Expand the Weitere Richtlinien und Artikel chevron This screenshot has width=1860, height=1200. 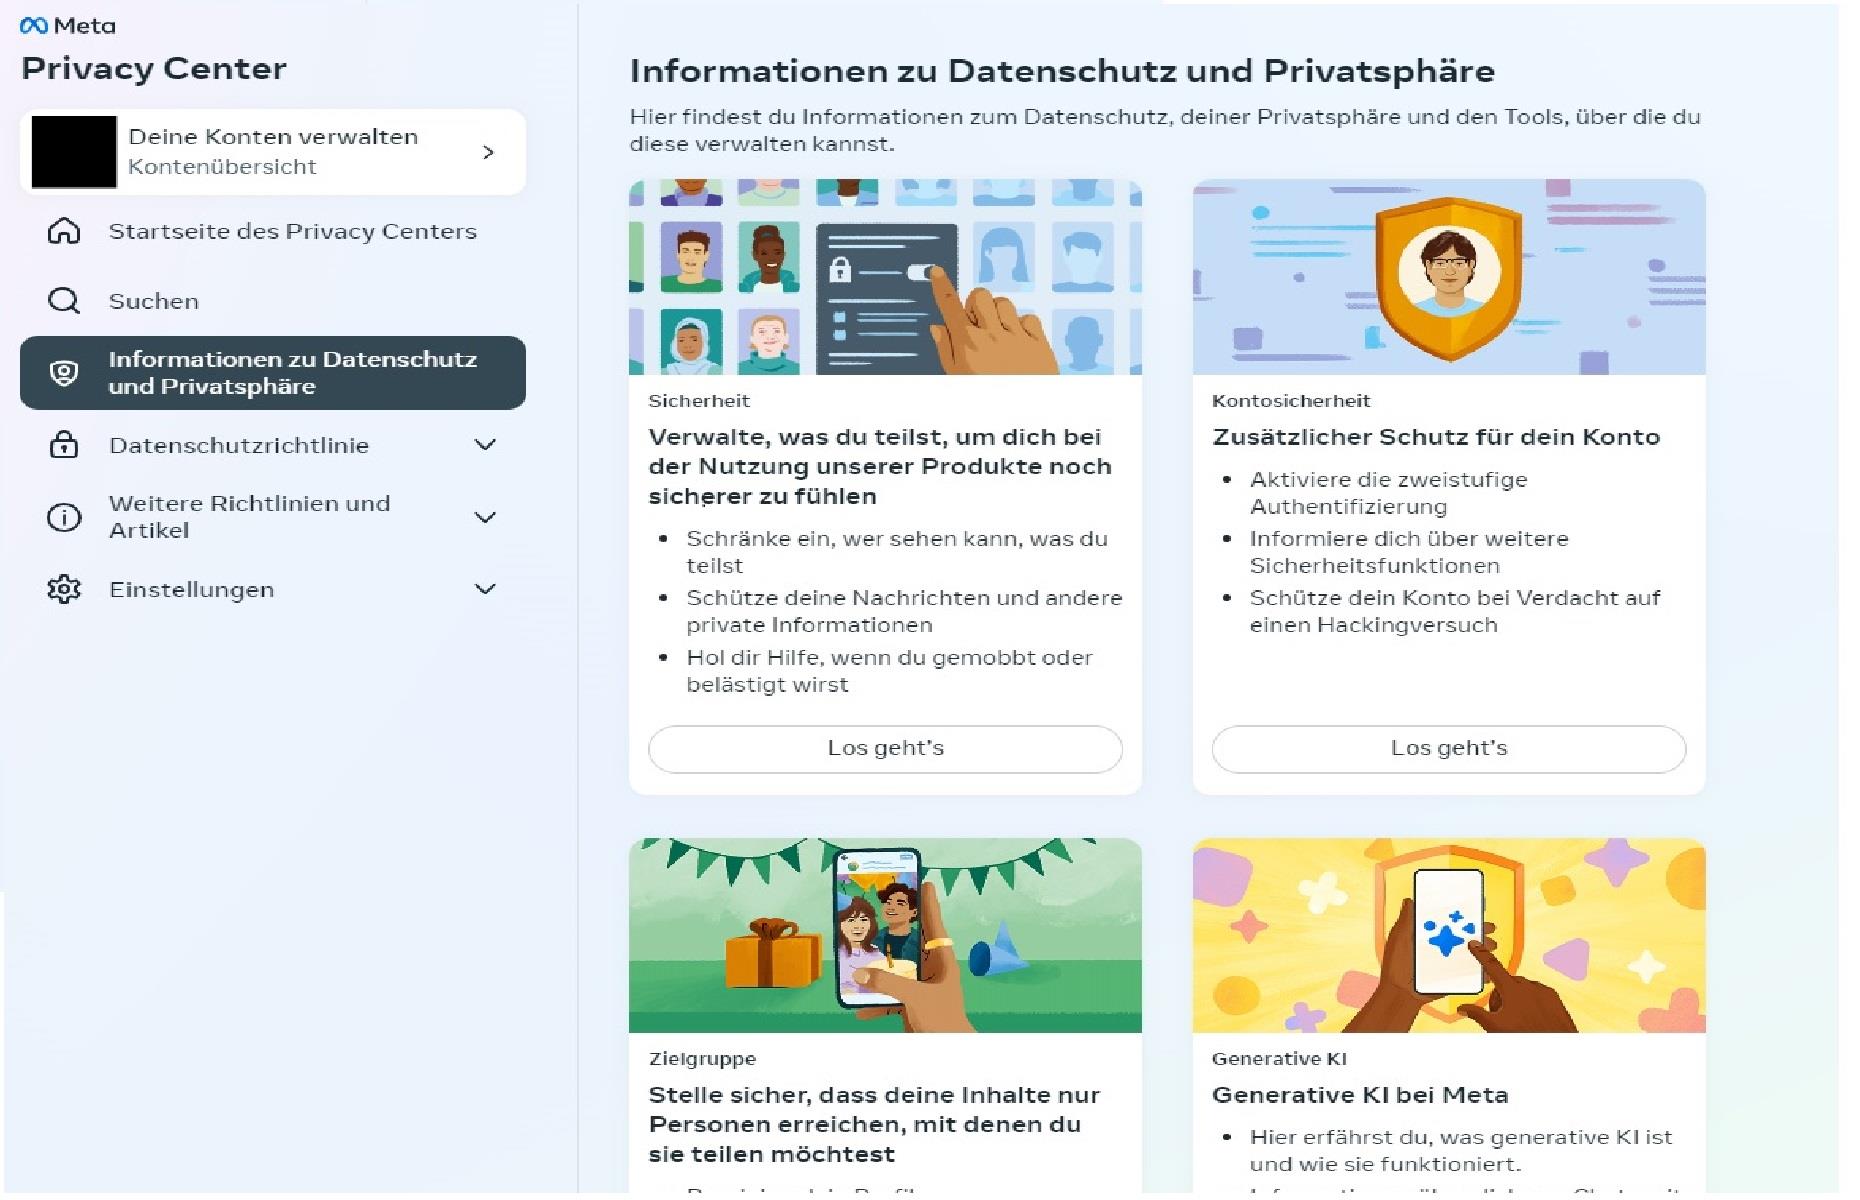[485, 517]
